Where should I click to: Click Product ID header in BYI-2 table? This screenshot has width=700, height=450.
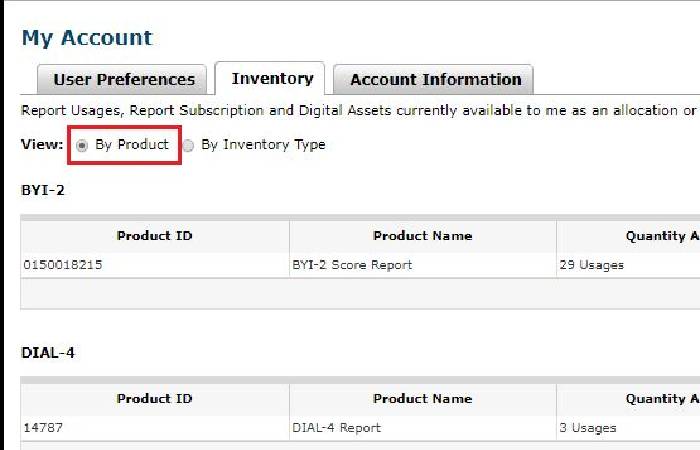click(x=154, y=236)
